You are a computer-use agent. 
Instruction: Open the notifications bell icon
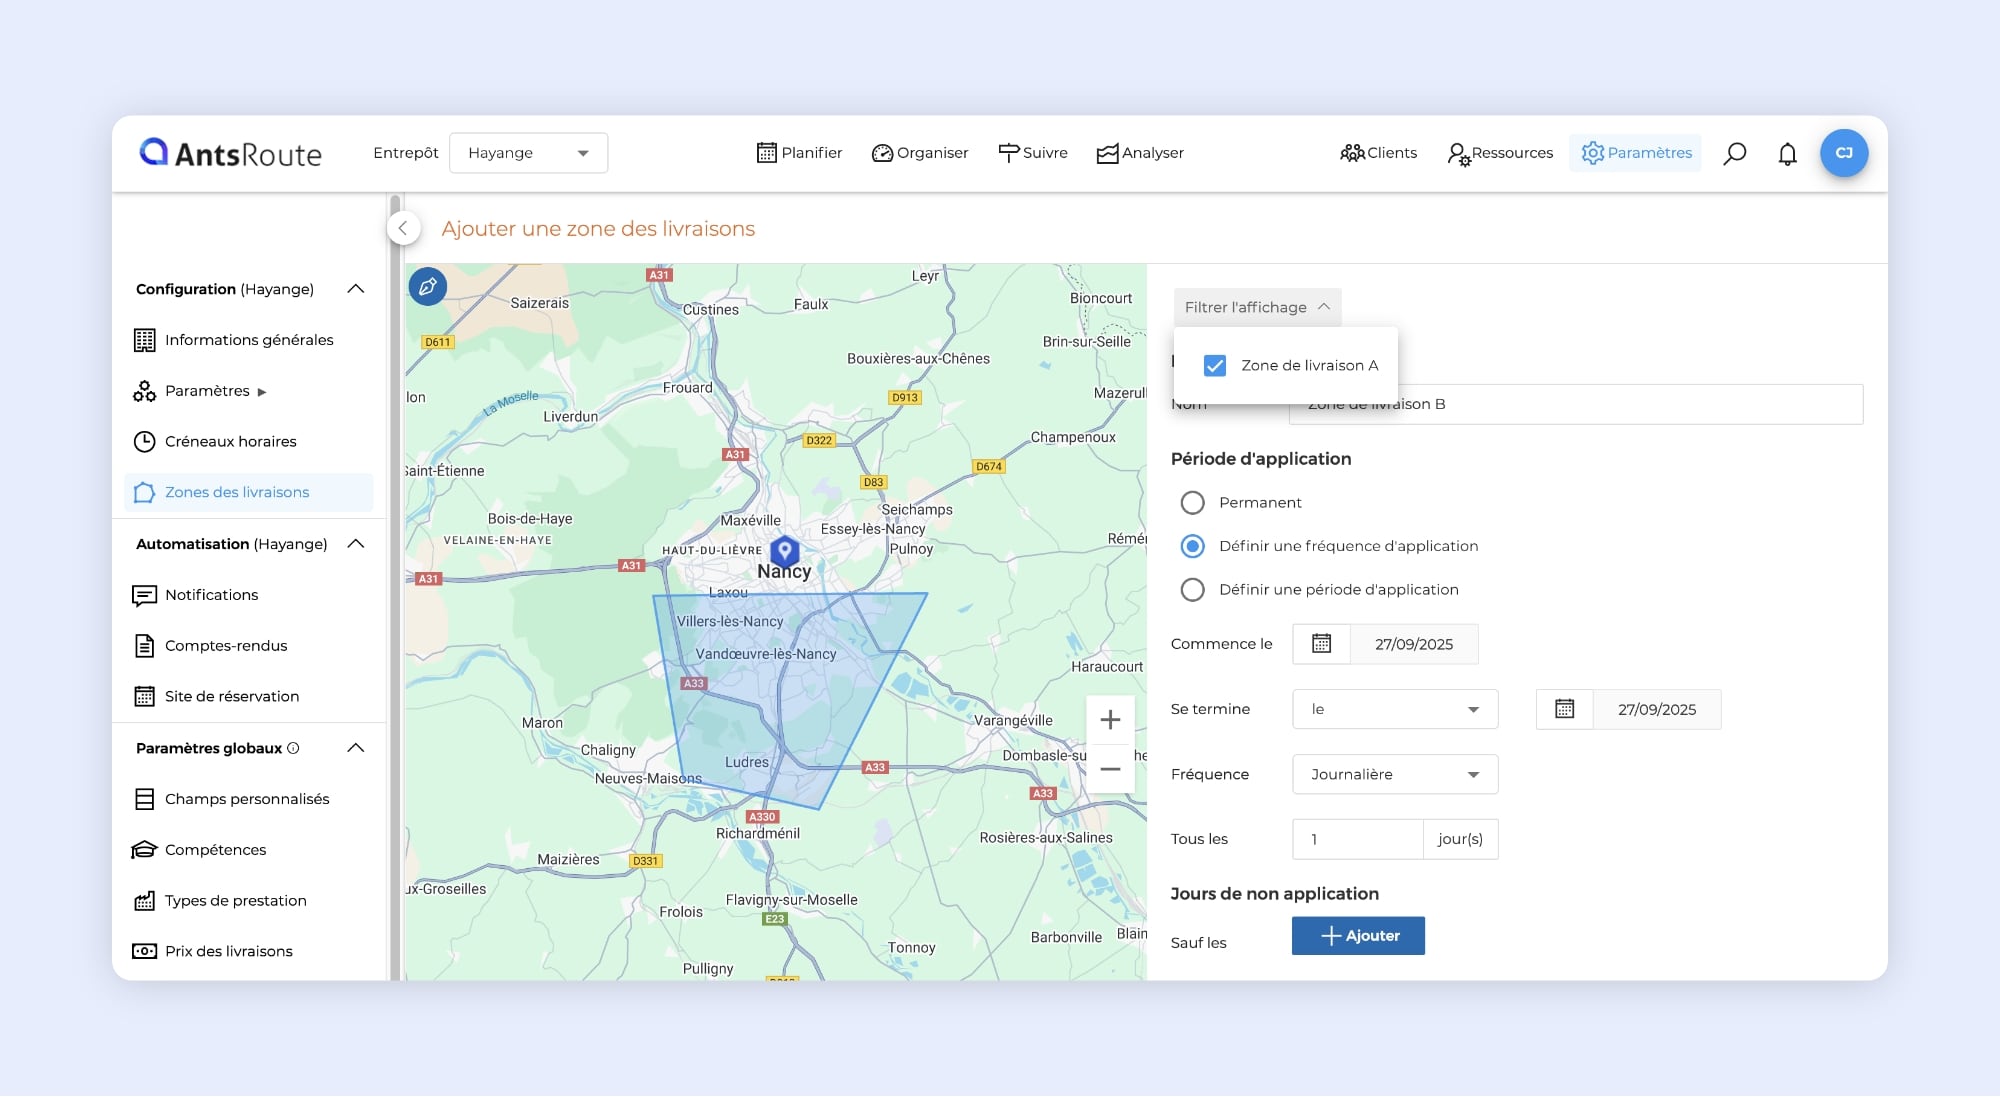tap(1787, 153)
